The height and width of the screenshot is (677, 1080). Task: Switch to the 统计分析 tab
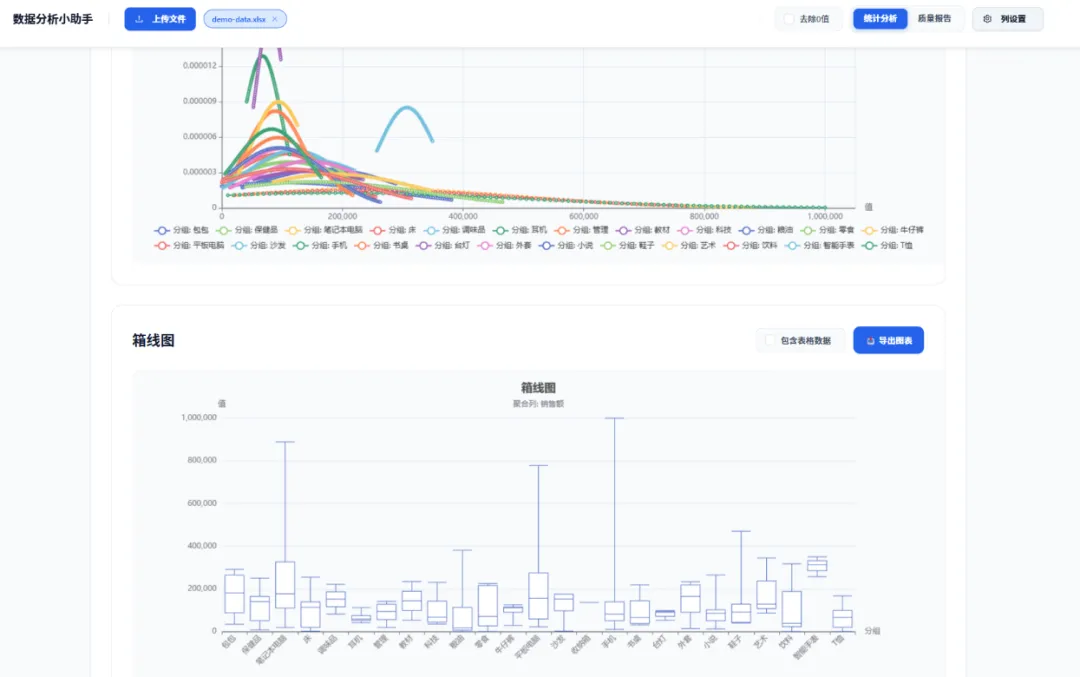click(880, 19)
